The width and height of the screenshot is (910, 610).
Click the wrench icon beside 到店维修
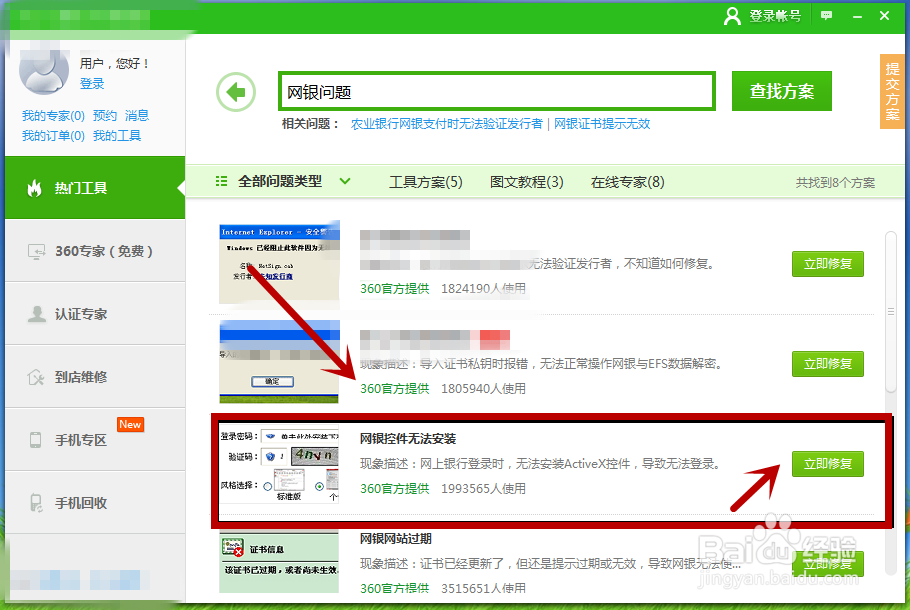point(36,377)
